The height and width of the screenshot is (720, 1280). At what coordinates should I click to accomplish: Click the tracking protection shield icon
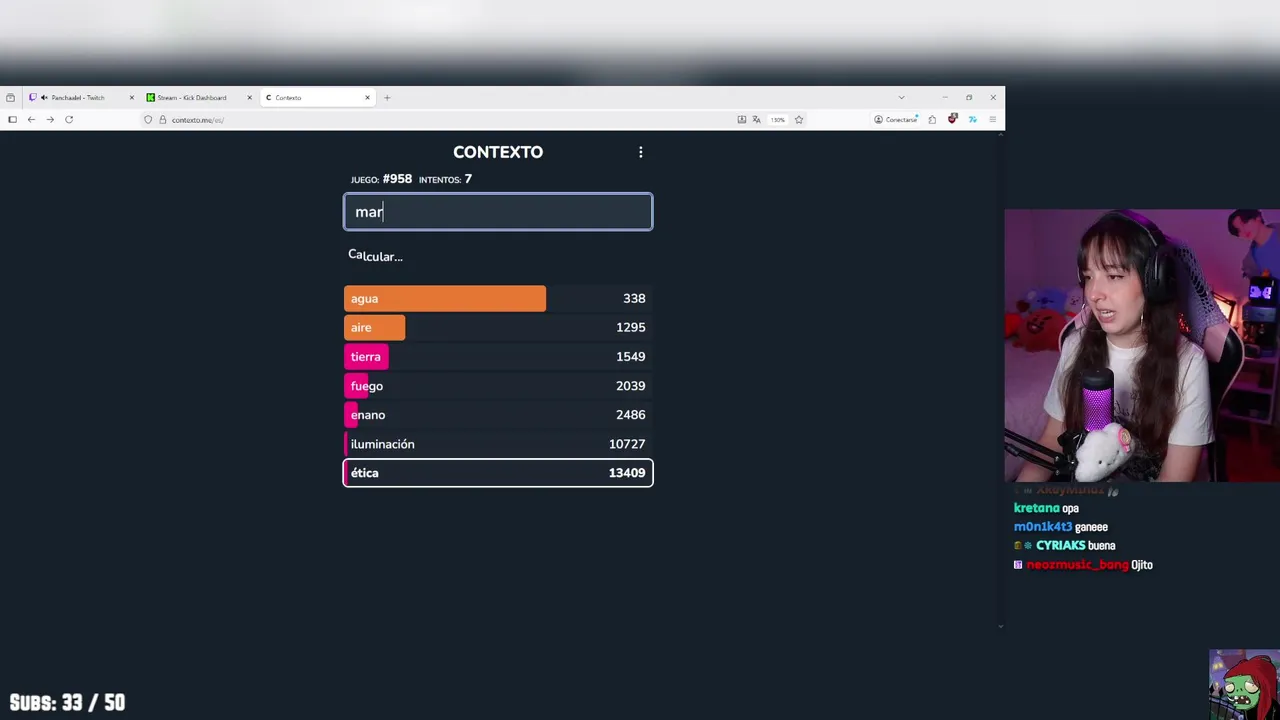pyautogui.click(x=148, y=119)
